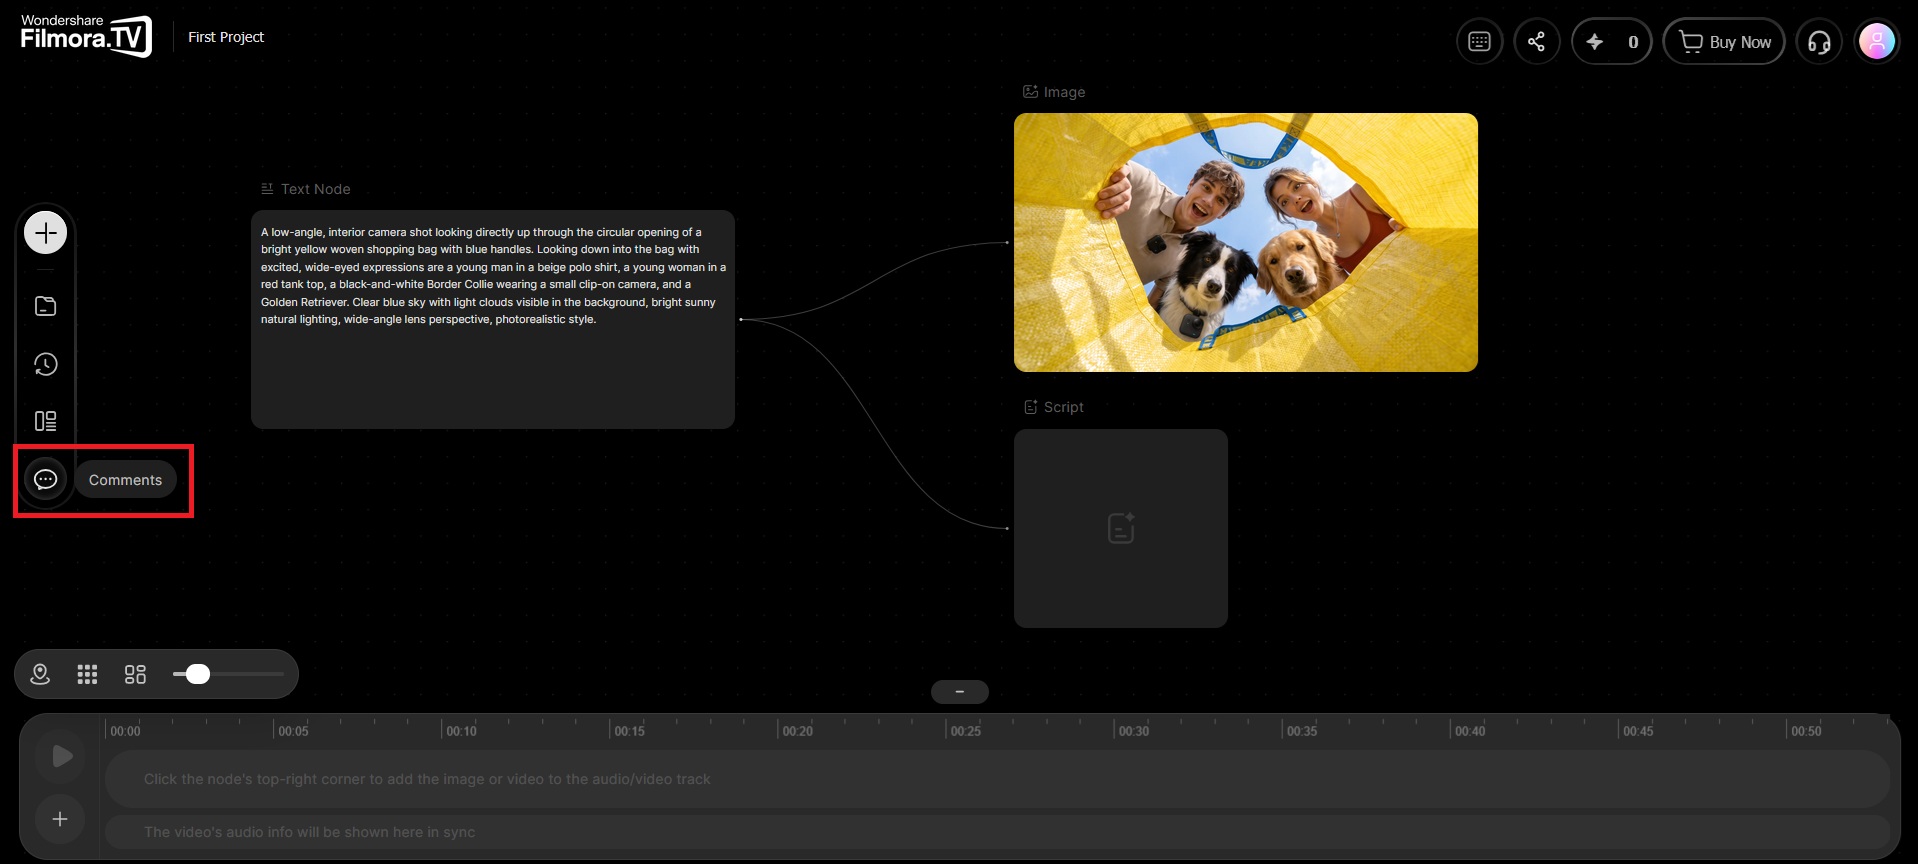Click the share icon in top bar

coord(1537,42)
